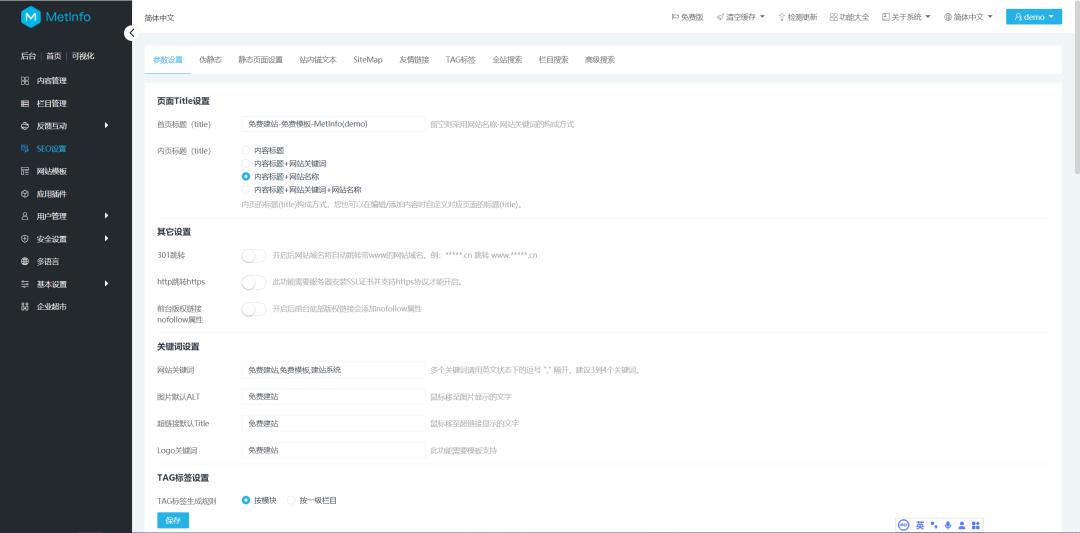
Task: Select the 按模块 TAG rule radio
Action: click(246, 501)
